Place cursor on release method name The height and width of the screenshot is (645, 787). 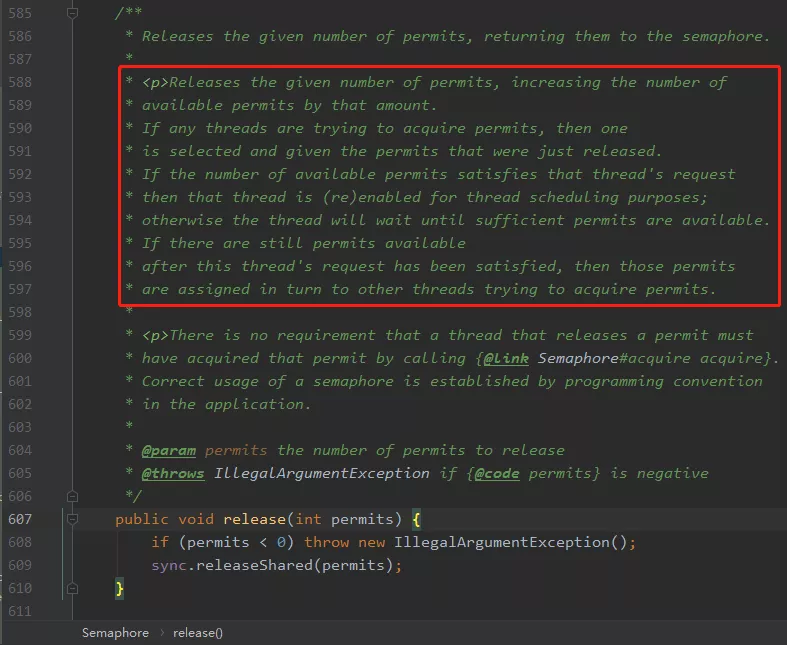tap(254, 519)
